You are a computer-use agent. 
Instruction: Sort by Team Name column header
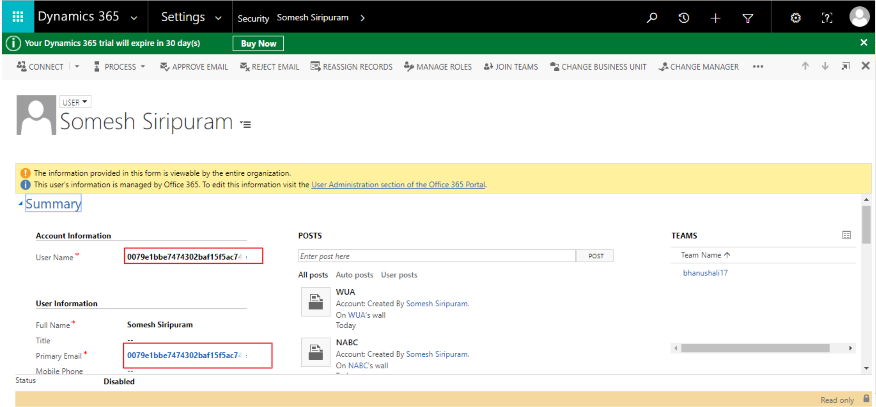click(705, 255)
